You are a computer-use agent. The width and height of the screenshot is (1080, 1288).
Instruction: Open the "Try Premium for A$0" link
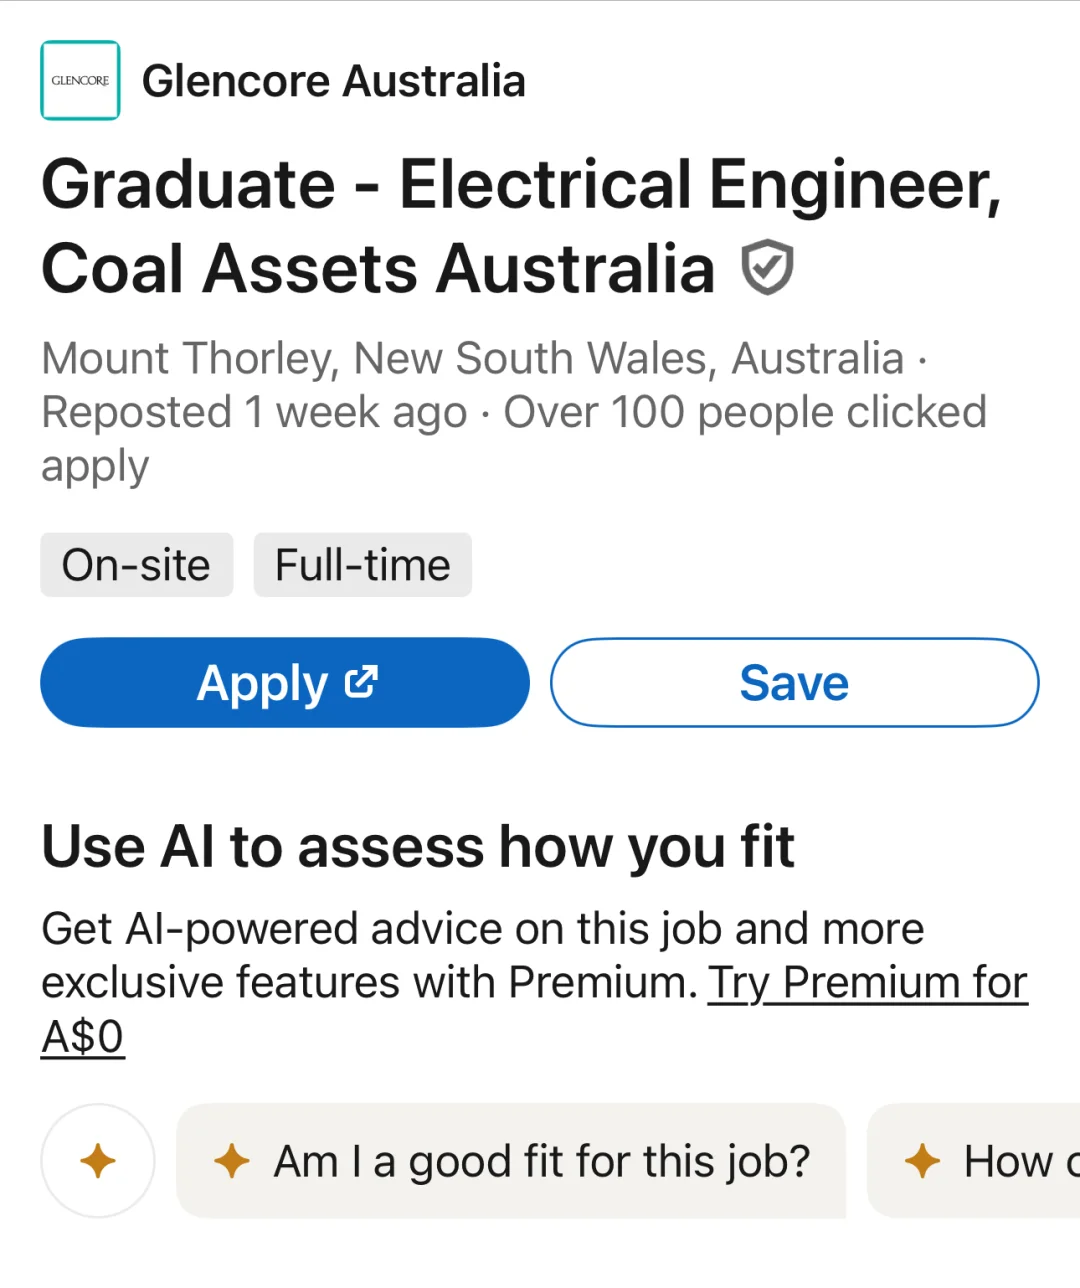point(866,983)
